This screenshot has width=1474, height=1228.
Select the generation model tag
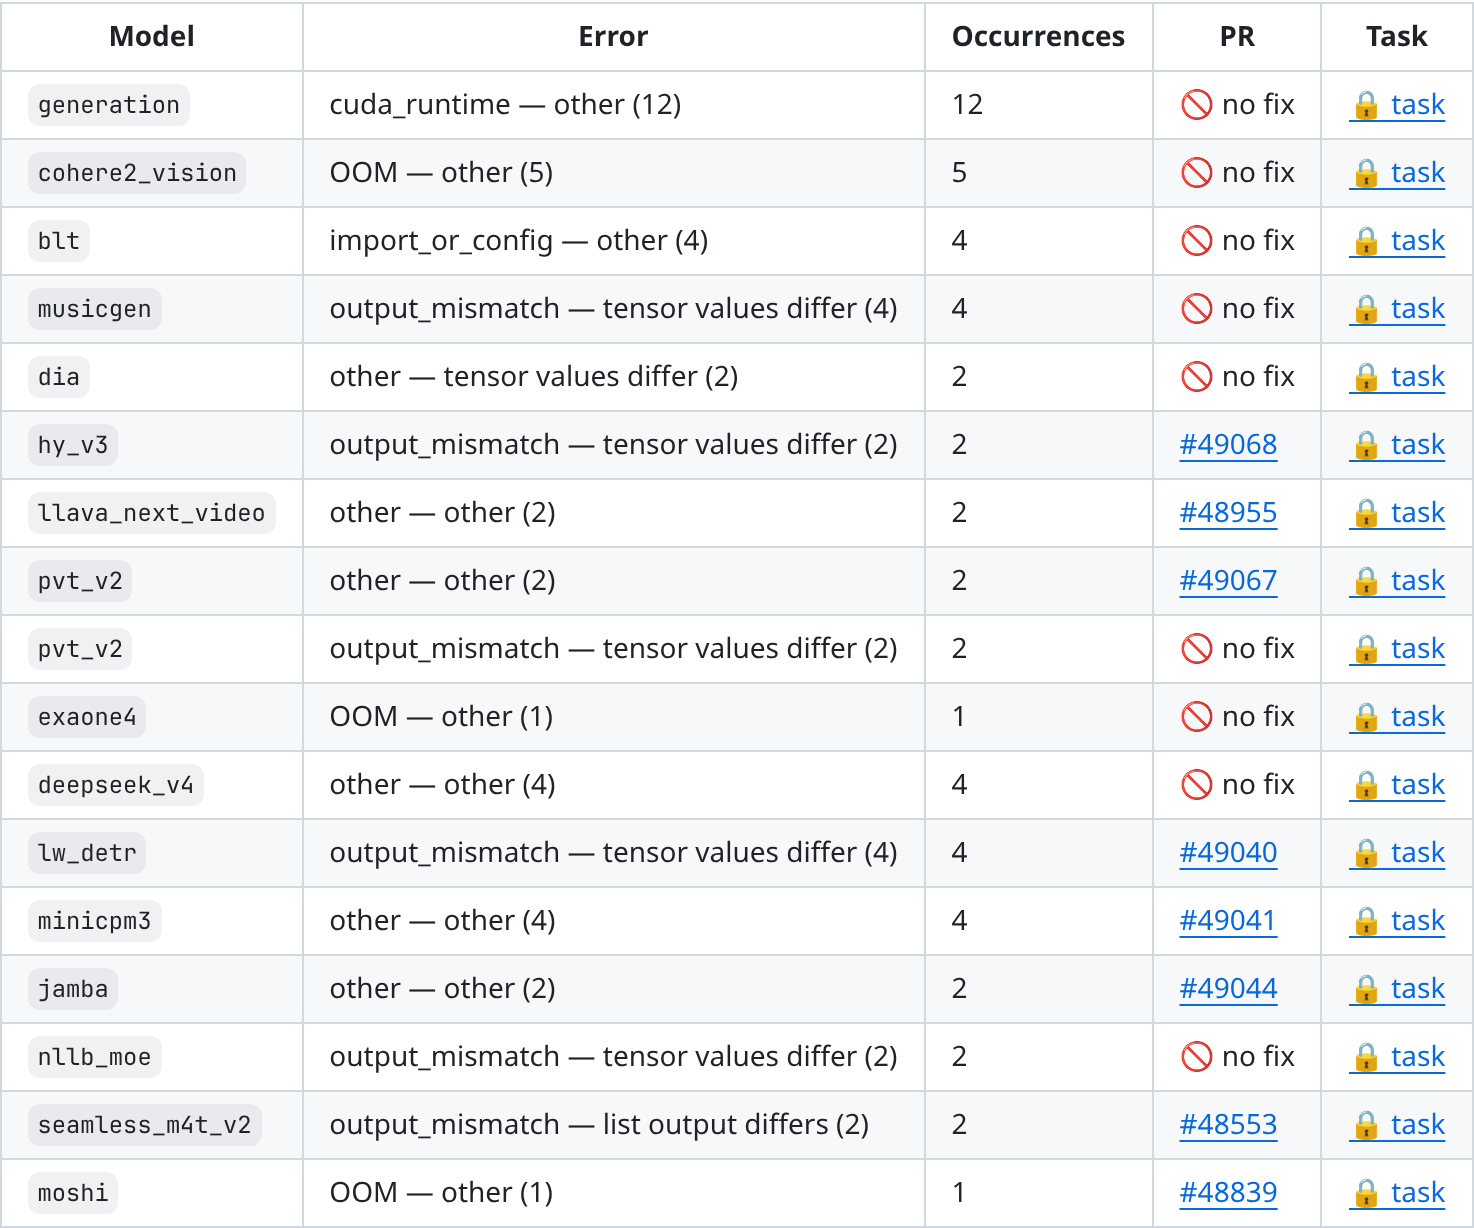point(109,105)
